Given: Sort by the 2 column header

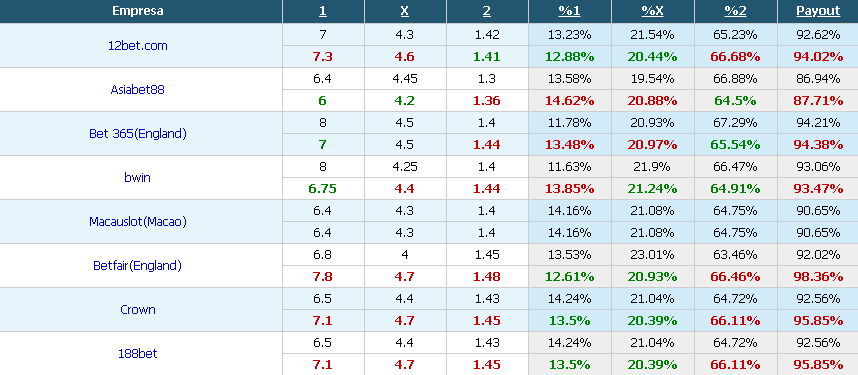Looking at the screenshot, I should tap(486, 11).
